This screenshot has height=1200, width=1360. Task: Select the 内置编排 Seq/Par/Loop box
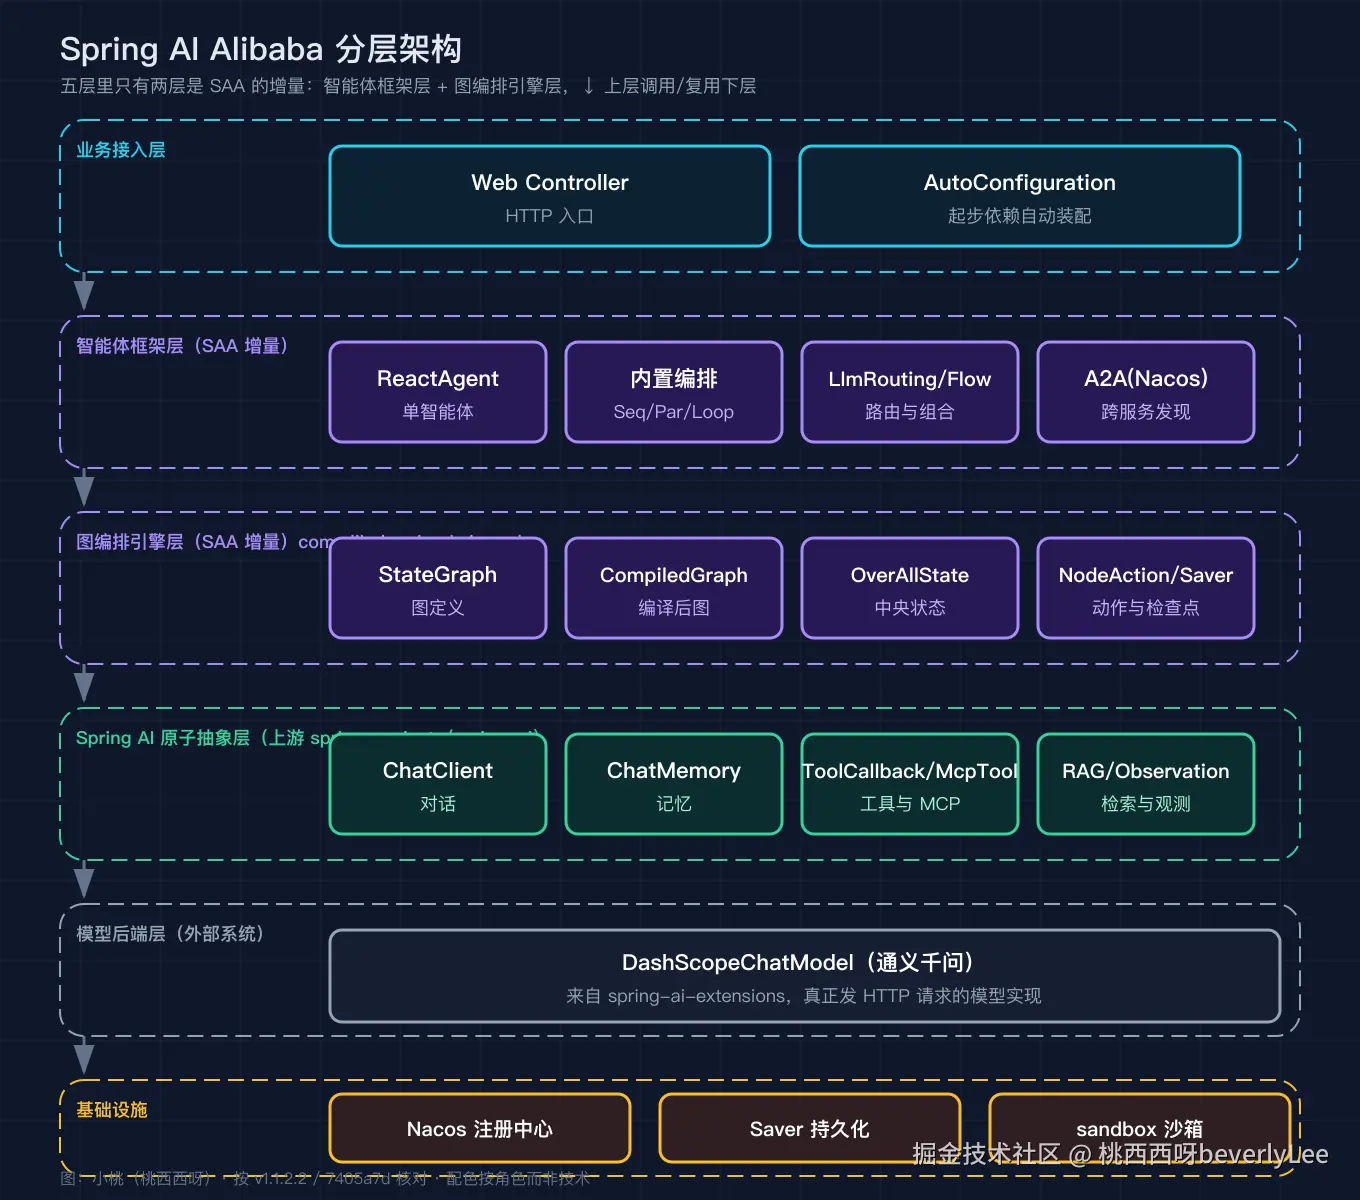point(674,392)
